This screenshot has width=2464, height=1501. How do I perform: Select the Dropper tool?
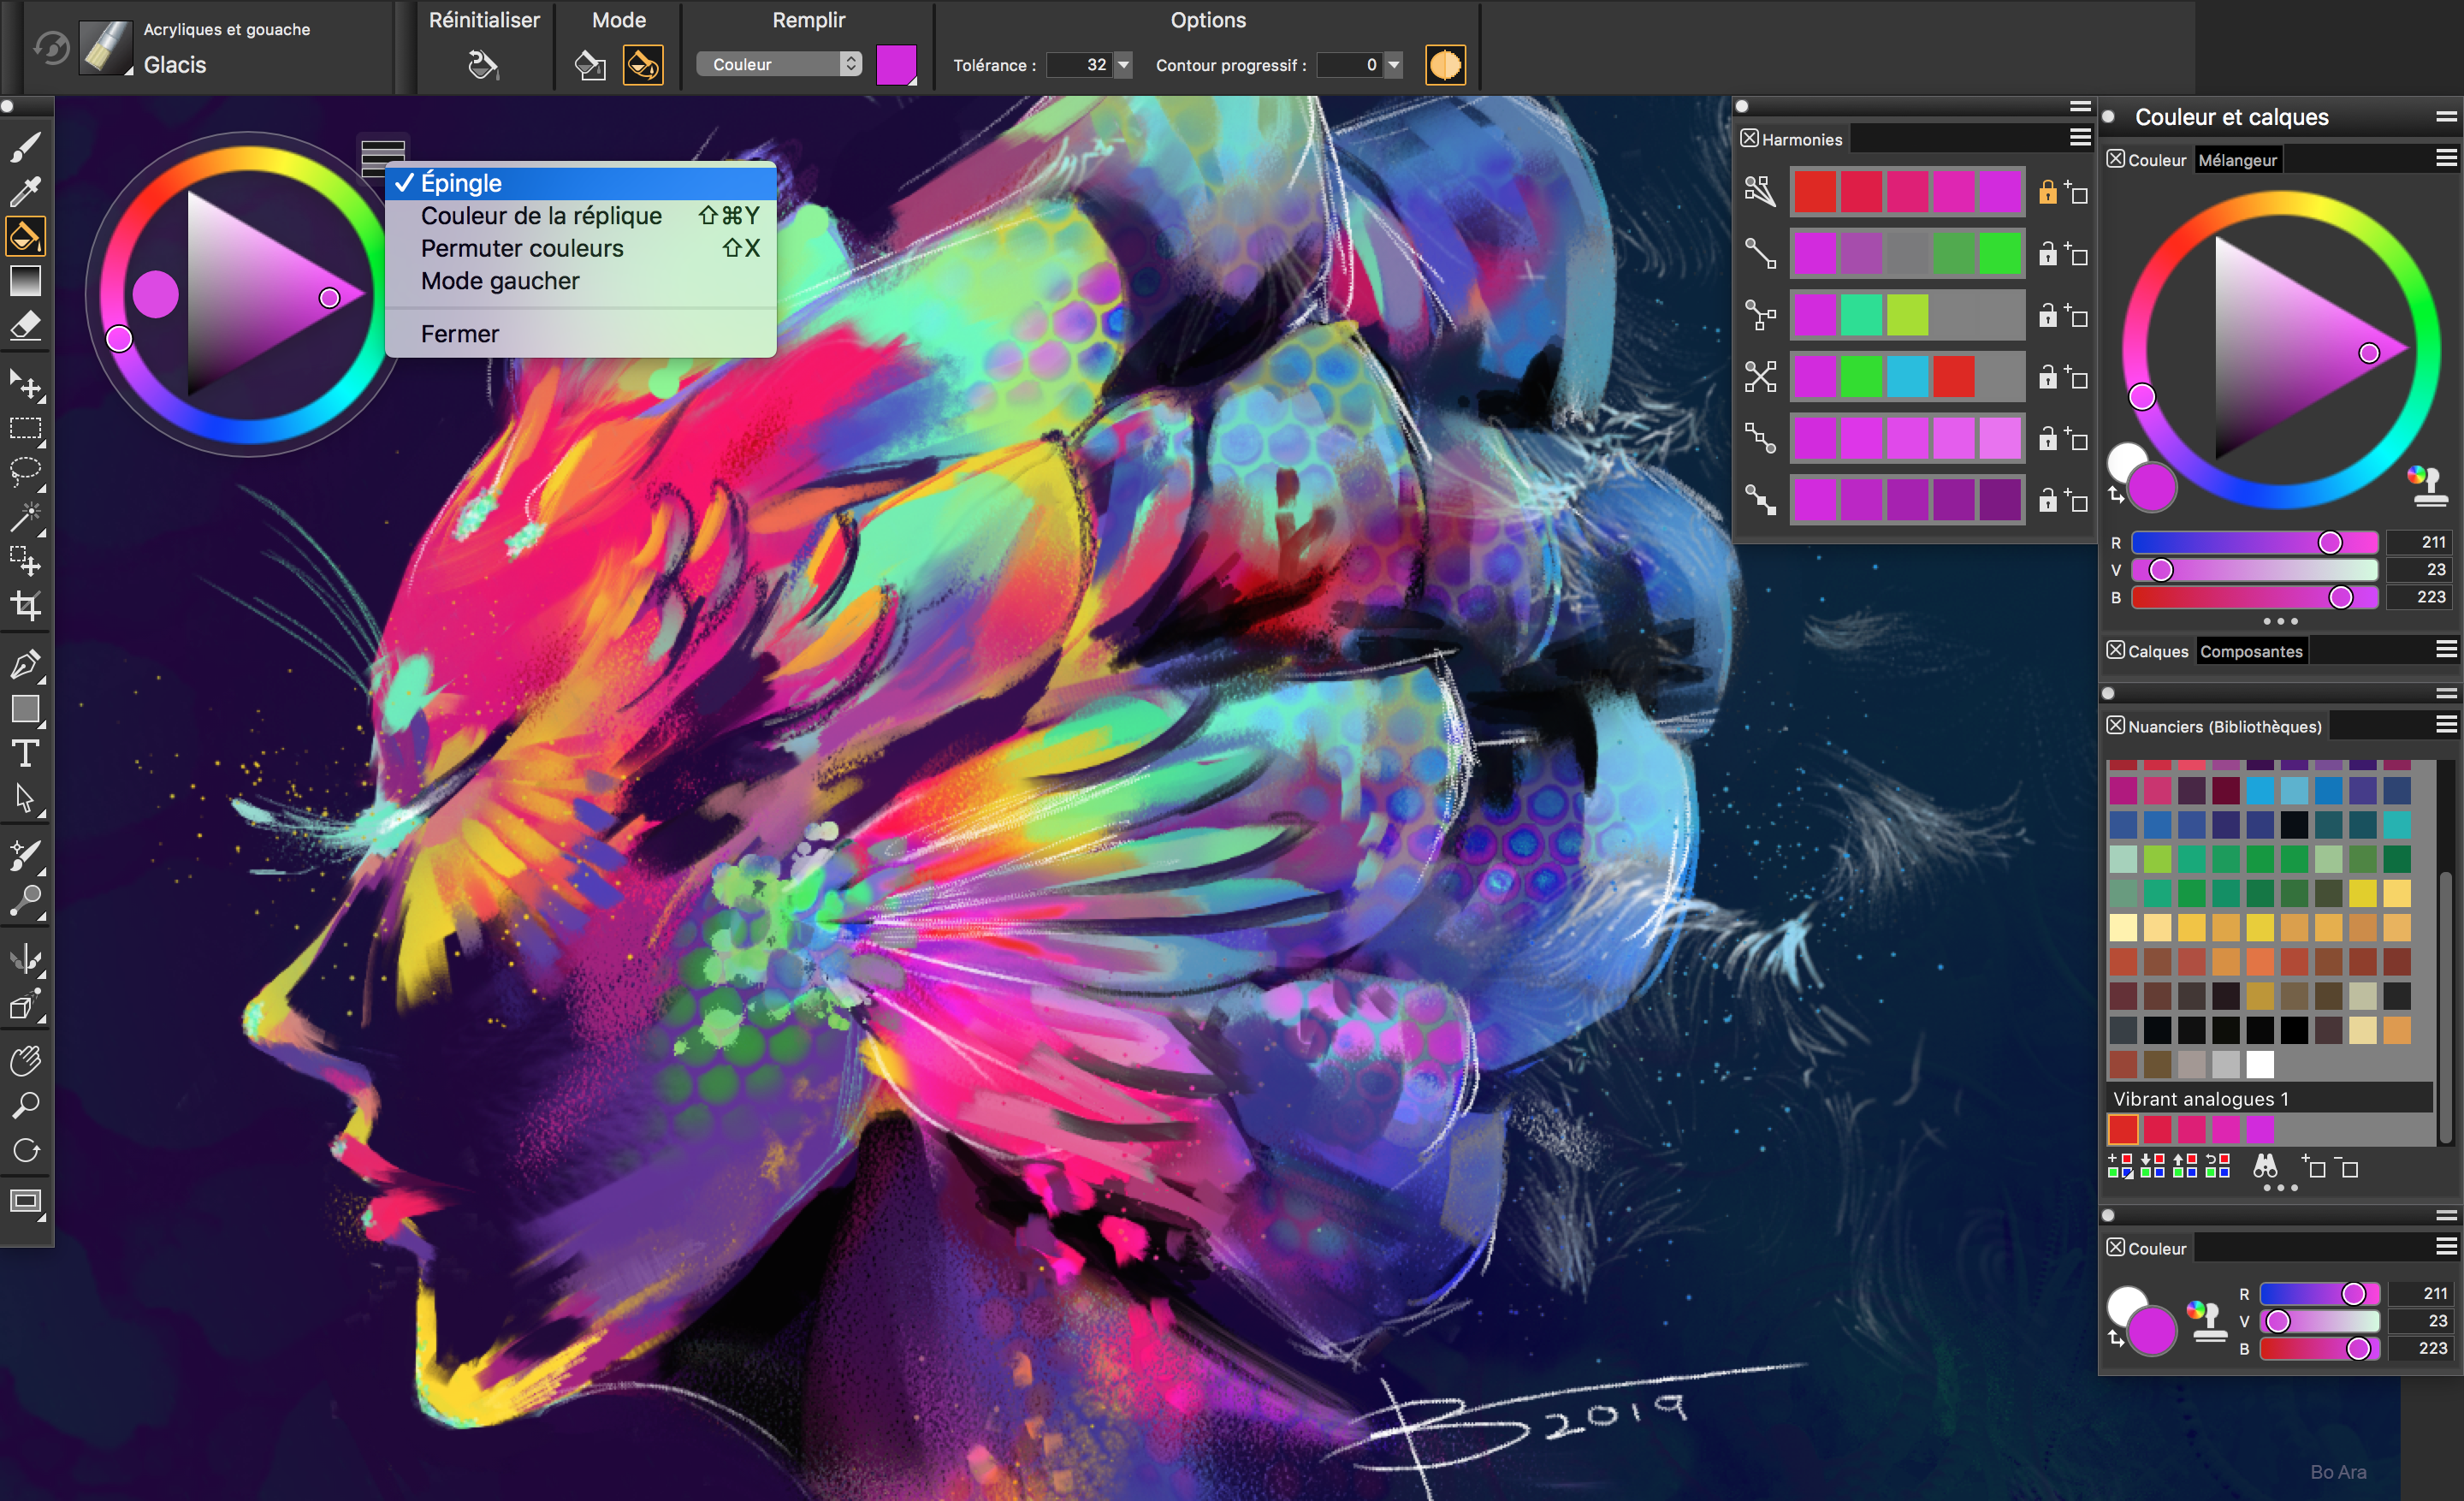25,190
